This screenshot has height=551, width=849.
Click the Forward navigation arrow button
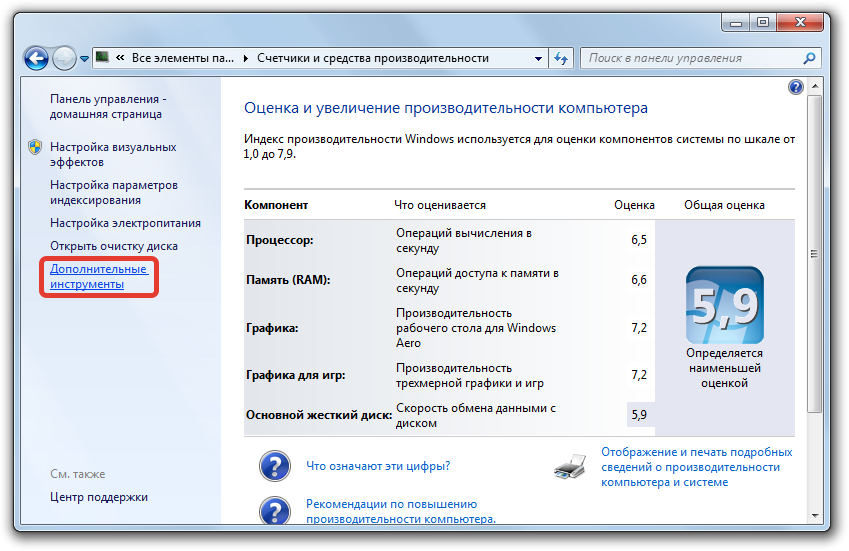[65, 58]
